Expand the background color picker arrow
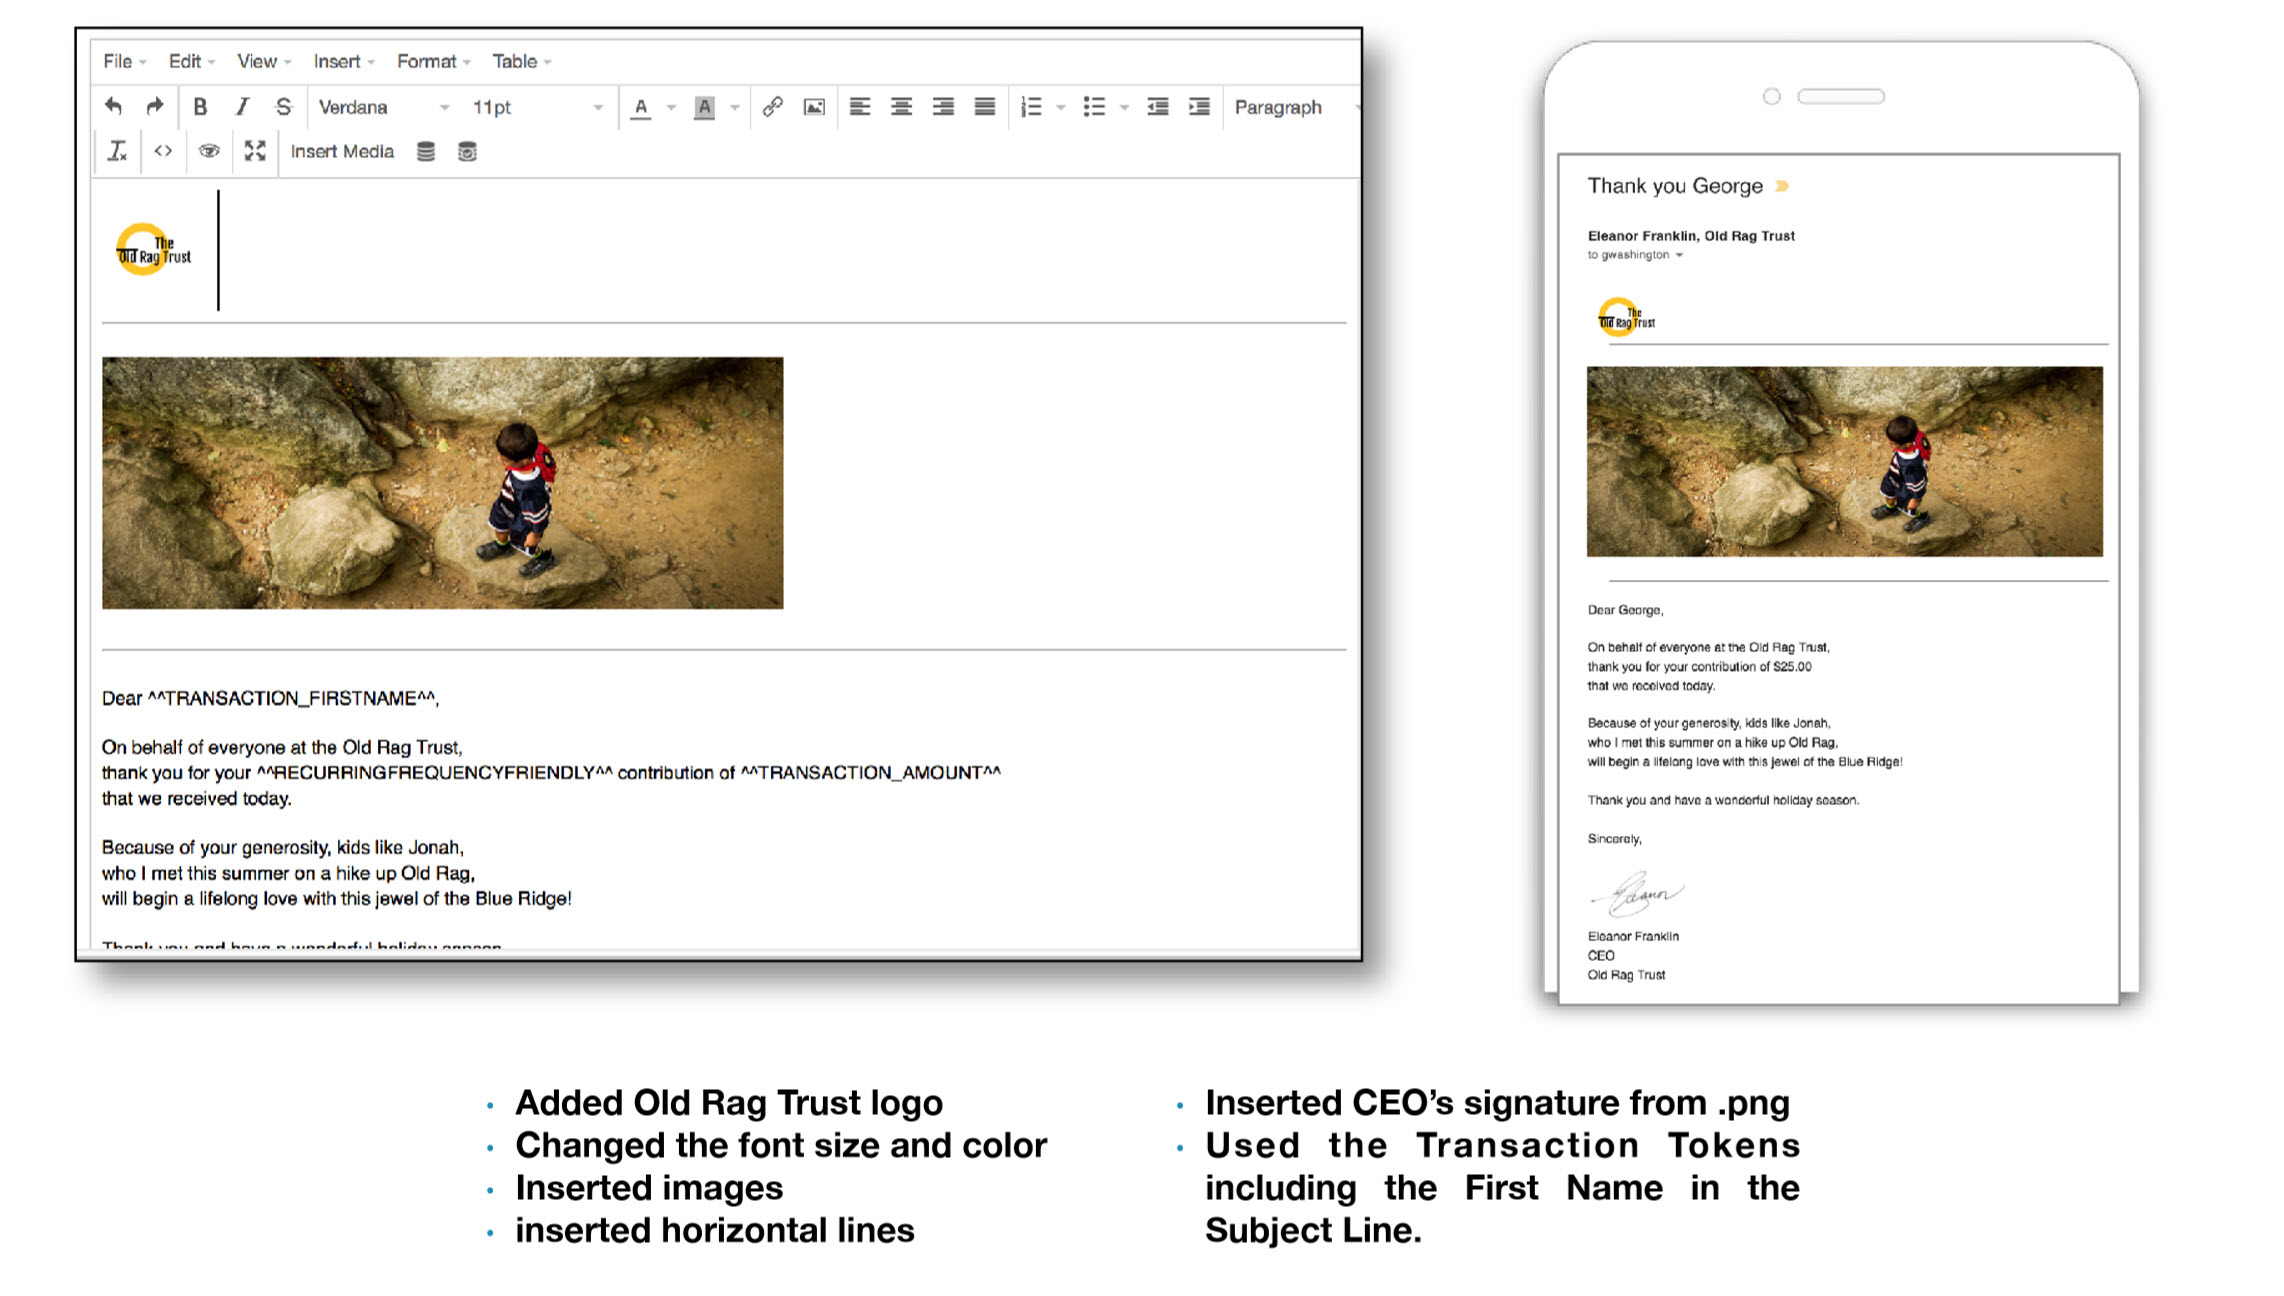The image size is (2284, 1296). pos(735,108)
